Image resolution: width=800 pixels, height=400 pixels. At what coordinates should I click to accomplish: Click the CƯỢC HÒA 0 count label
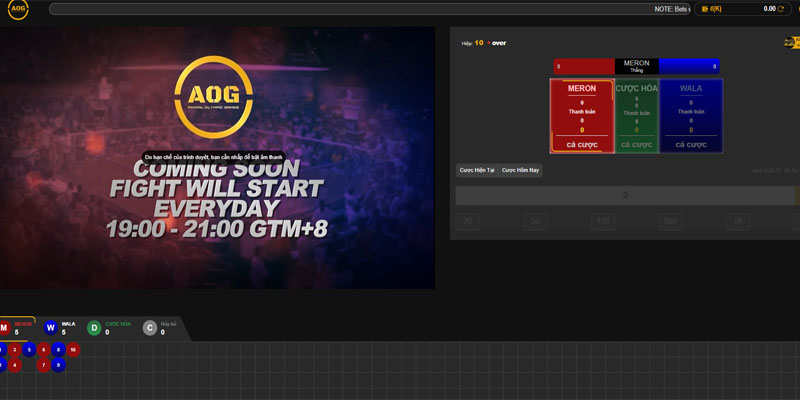118,328
